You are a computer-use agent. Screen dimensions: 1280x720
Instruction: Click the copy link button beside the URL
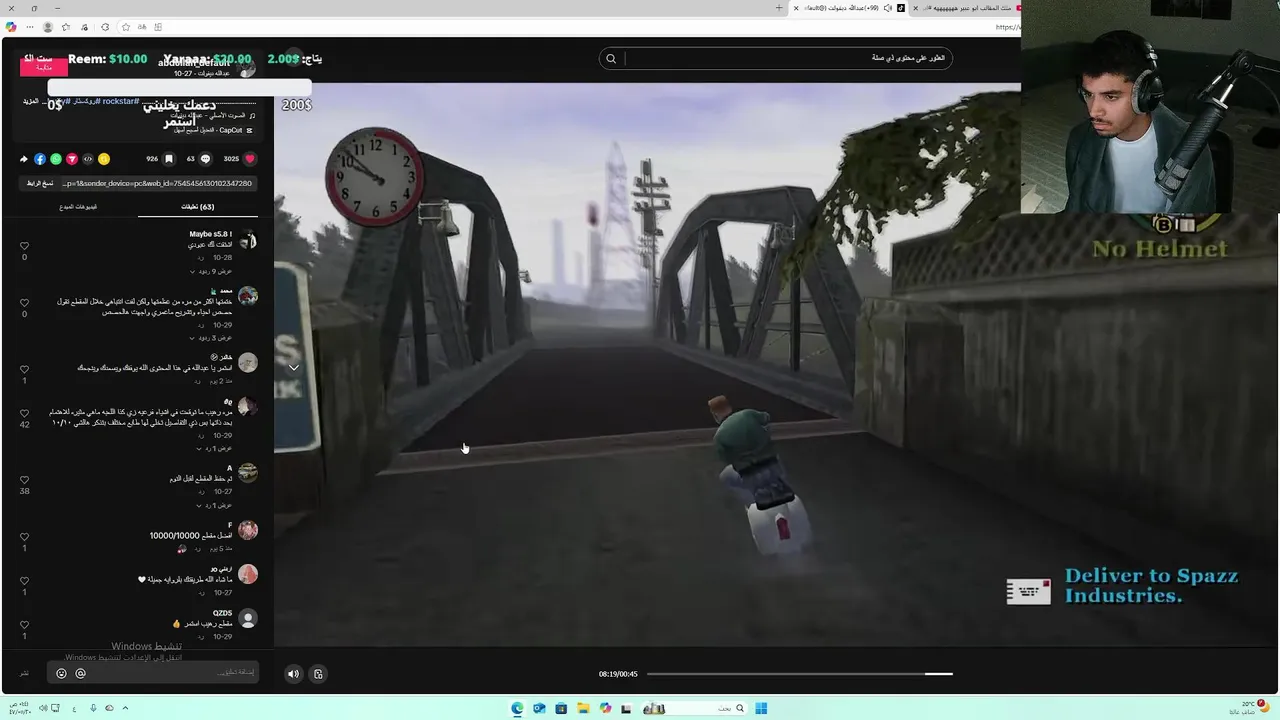pyautogui.click(x=40, y=183)
